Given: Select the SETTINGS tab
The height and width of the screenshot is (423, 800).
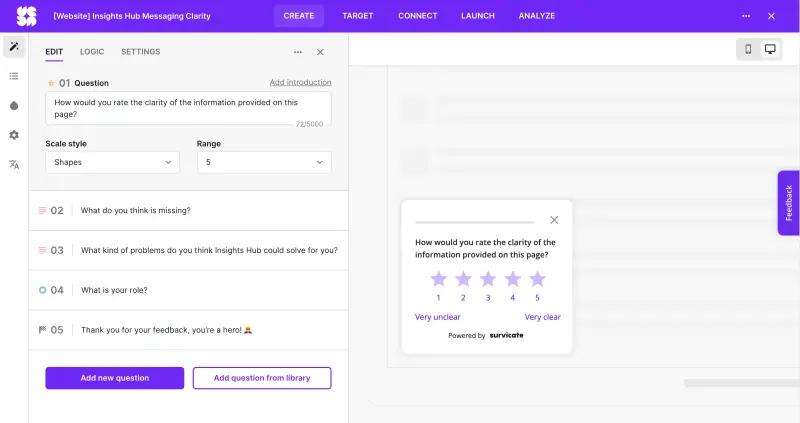Looking at the screenshot, I should coord(141,52).
